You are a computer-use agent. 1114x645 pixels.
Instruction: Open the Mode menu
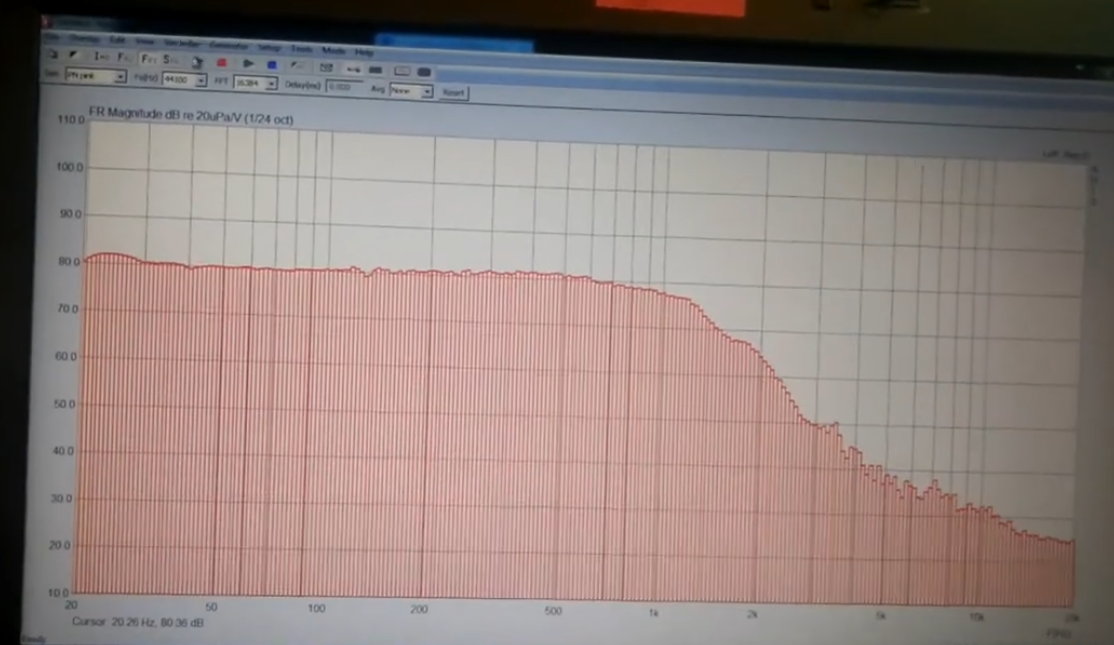coord(333,50)
